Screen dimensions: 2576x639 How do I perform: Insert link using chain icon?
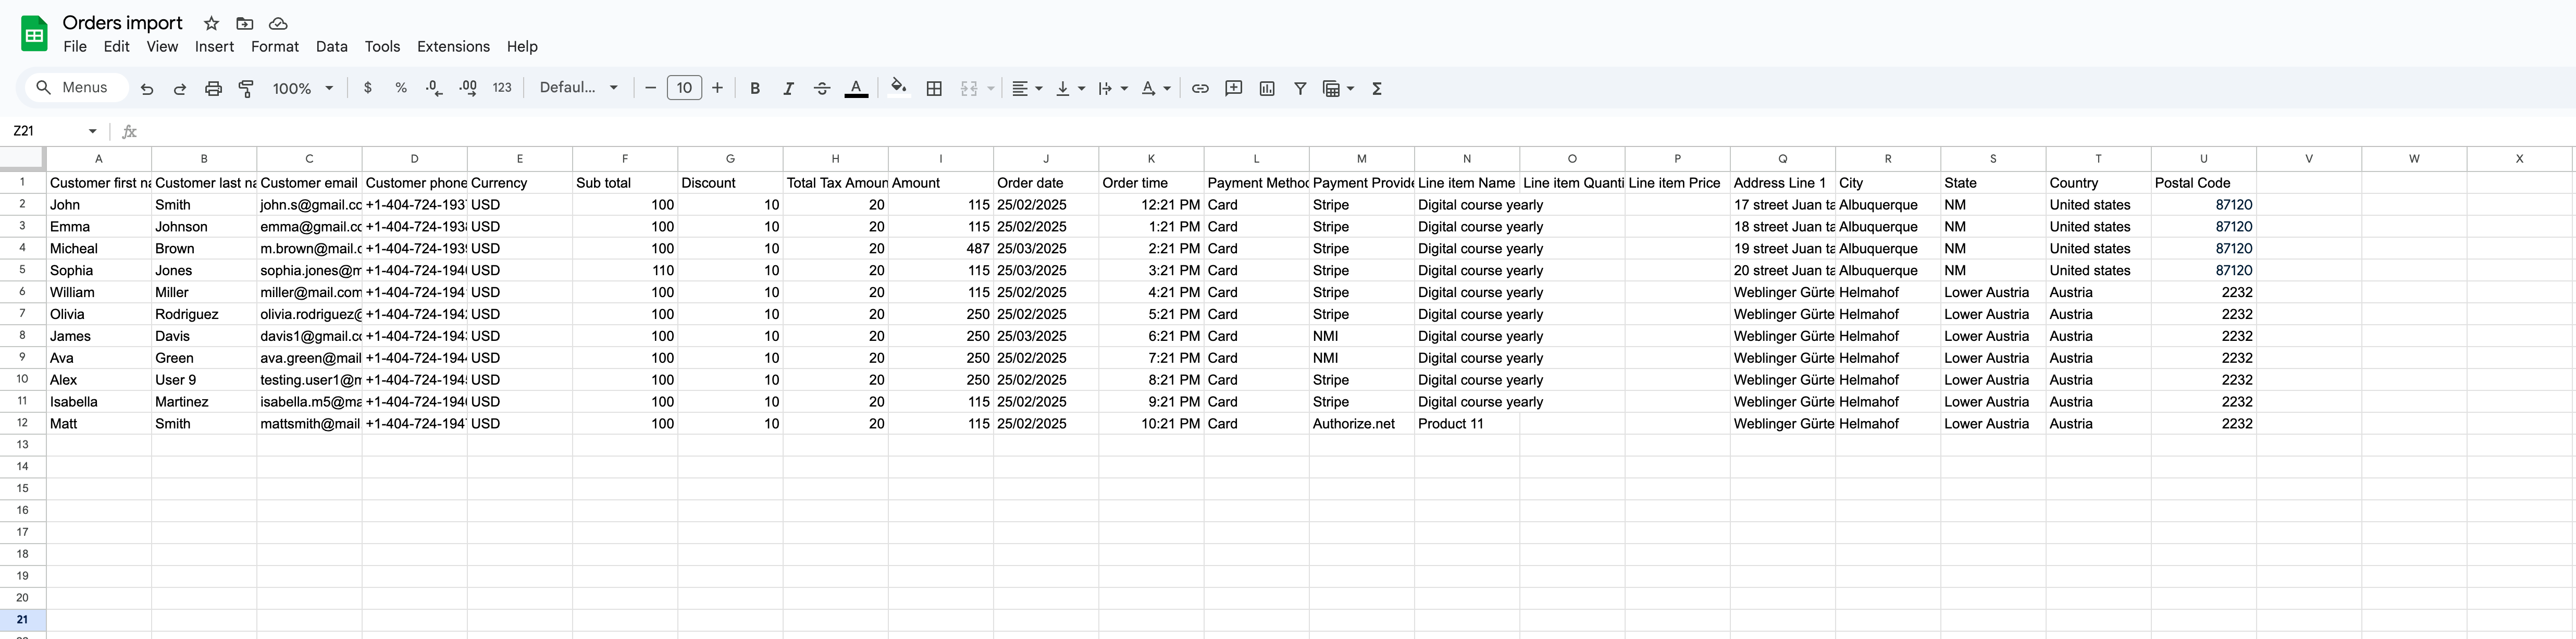coord(1200,88)
